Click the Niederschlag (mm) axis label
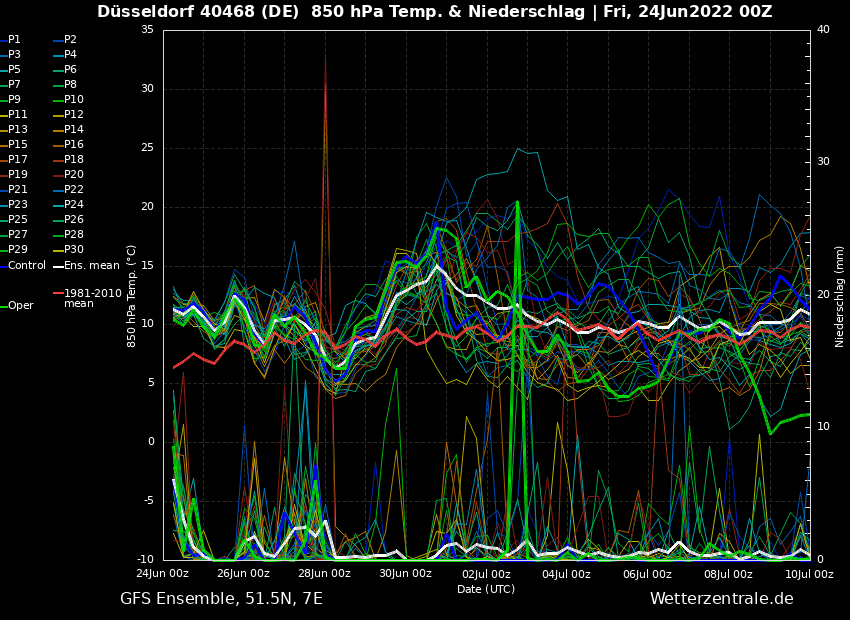 [840, 295]
